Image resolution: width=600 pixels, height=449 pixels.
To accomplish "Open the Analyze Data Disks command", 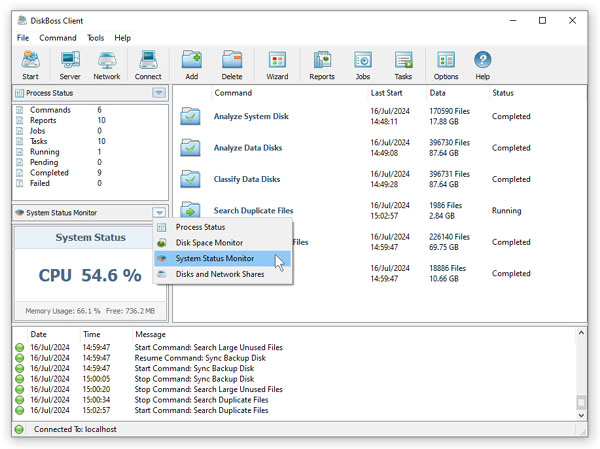I will coord(248,148).
